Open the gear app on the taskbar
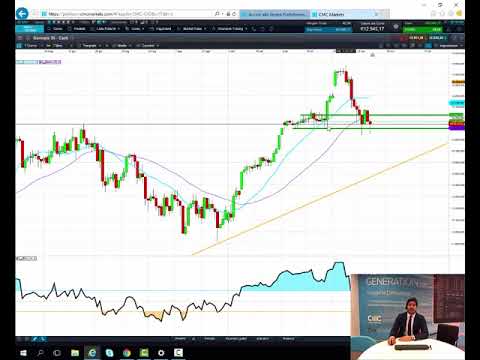Viewport: 480px width, 360px height. (161, 353)
